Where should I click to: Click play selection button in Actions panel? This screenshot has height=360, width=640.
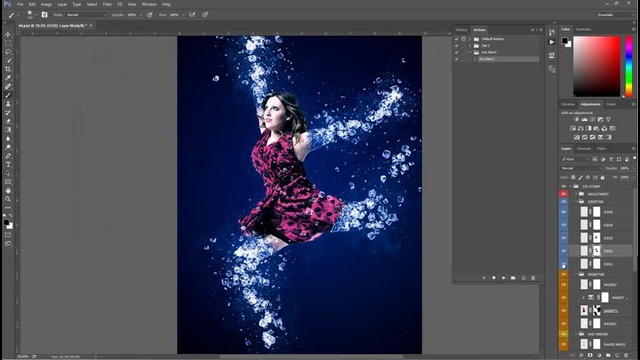(503, 278)
